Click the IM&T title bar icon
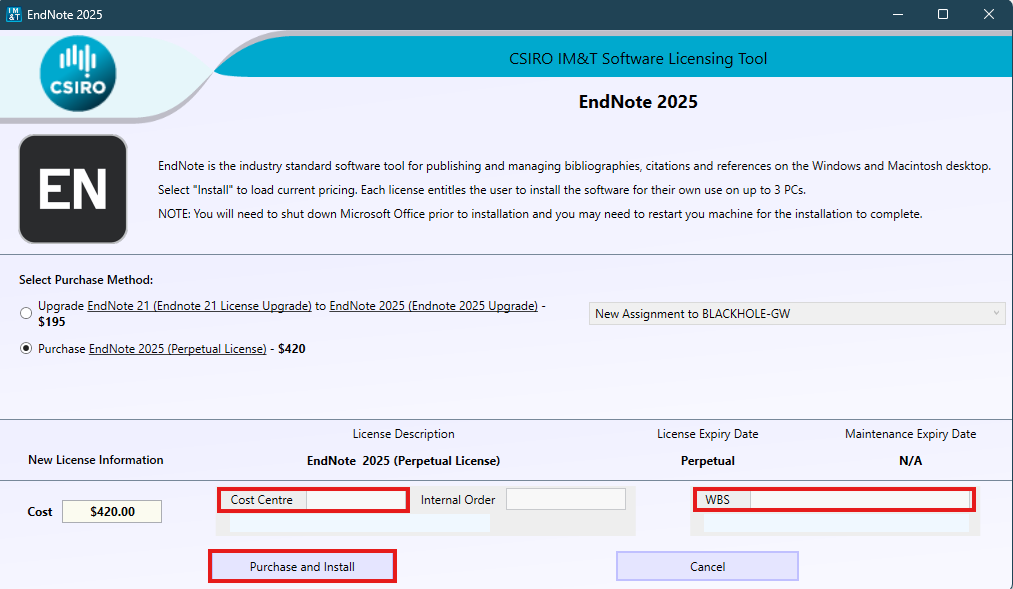1013x589 pixels. point(14,14)
